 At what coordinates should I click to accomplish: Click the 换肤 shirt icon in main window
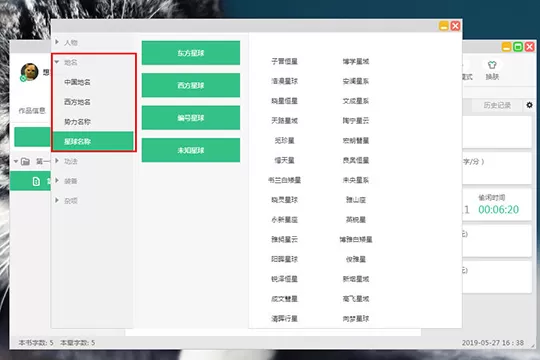coord(492,65)
